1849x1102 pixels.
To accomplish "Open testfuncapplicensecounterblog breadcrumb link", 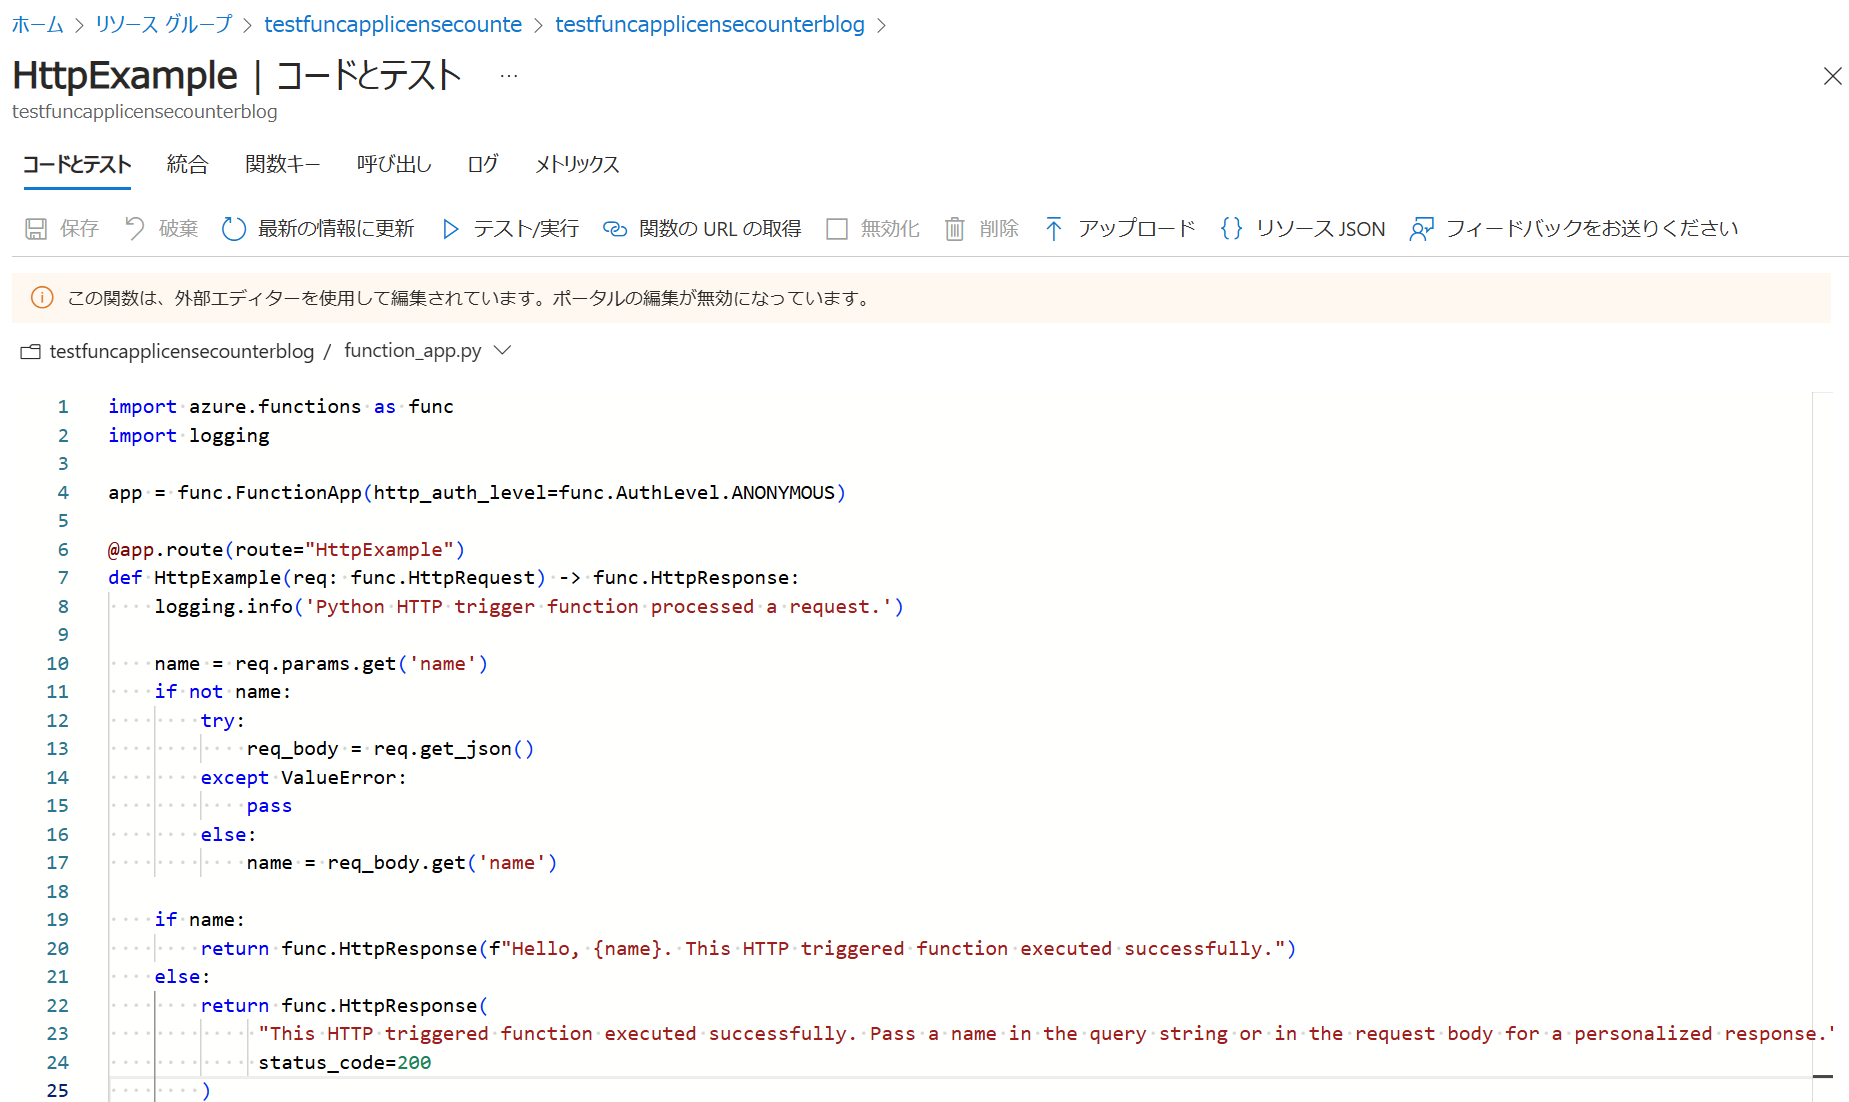I will click(x=710, y=24).
